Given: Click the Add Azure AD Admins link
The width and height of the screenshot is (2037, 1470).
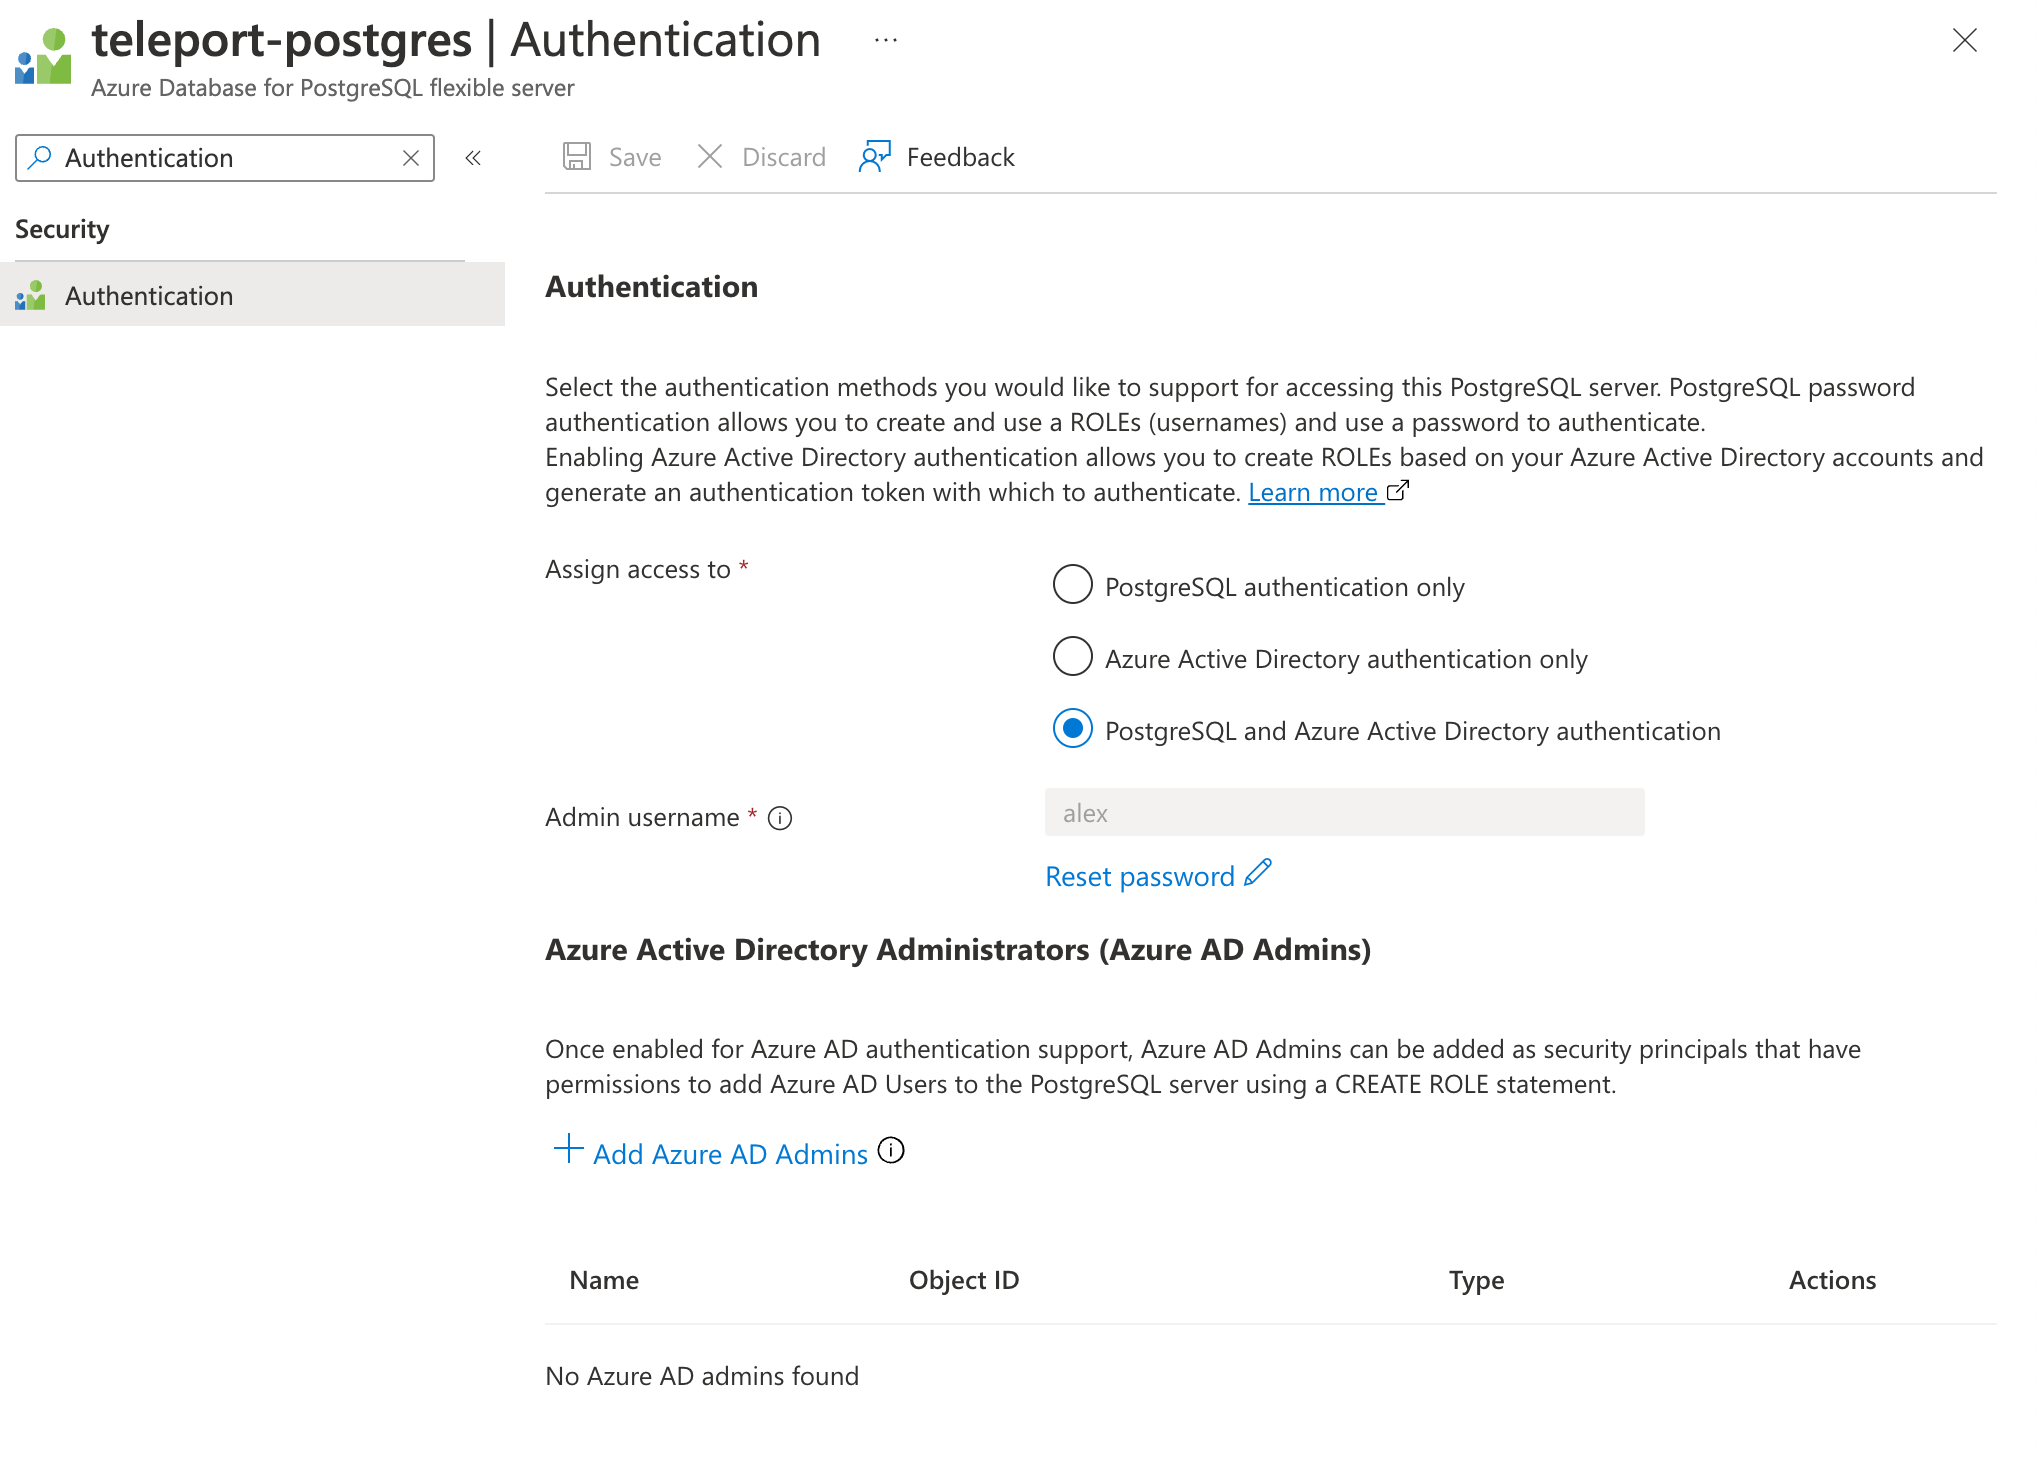Looking at the screenshot, I should point(730,1154).
